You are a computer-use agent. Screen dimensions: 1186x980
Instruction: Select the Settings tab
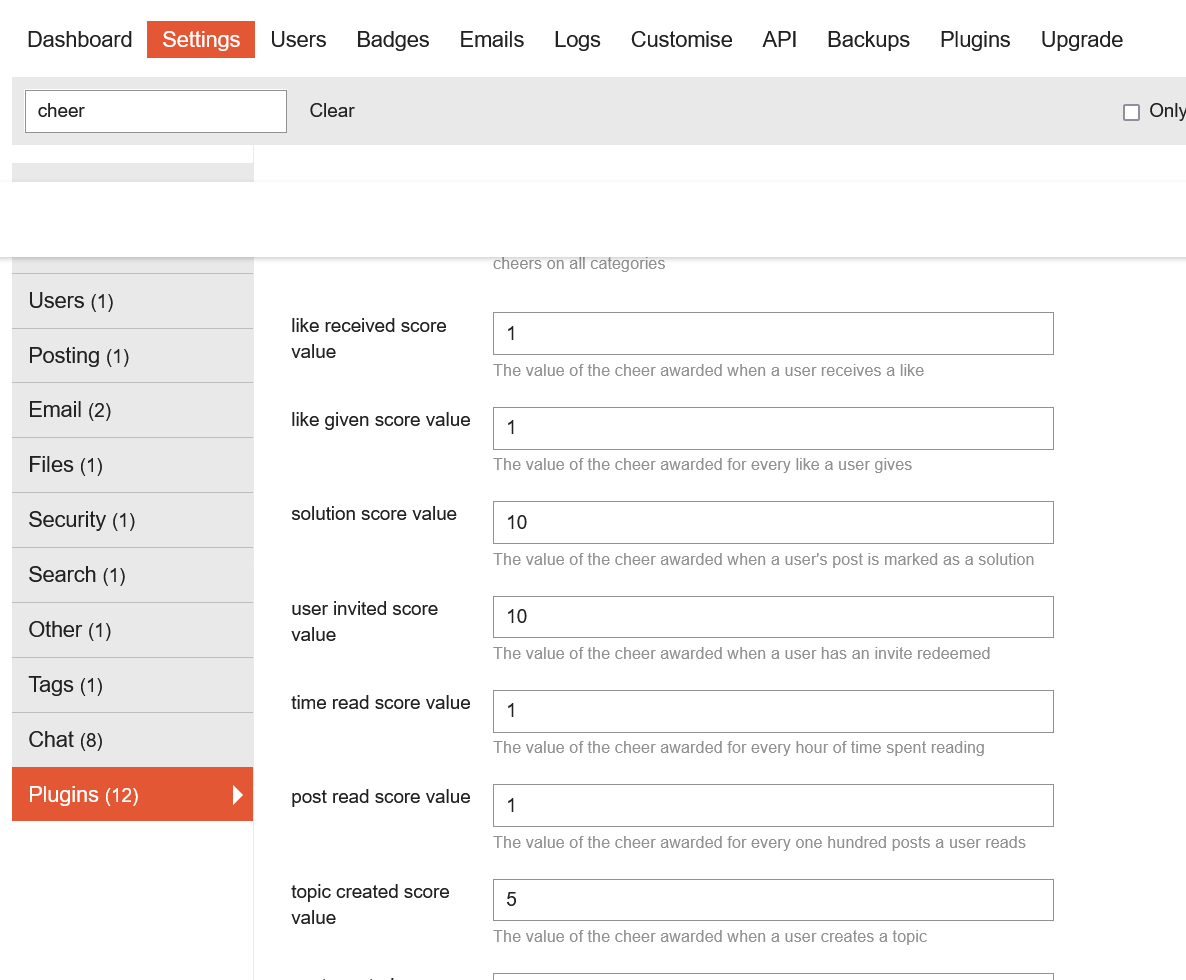[201, 39]
